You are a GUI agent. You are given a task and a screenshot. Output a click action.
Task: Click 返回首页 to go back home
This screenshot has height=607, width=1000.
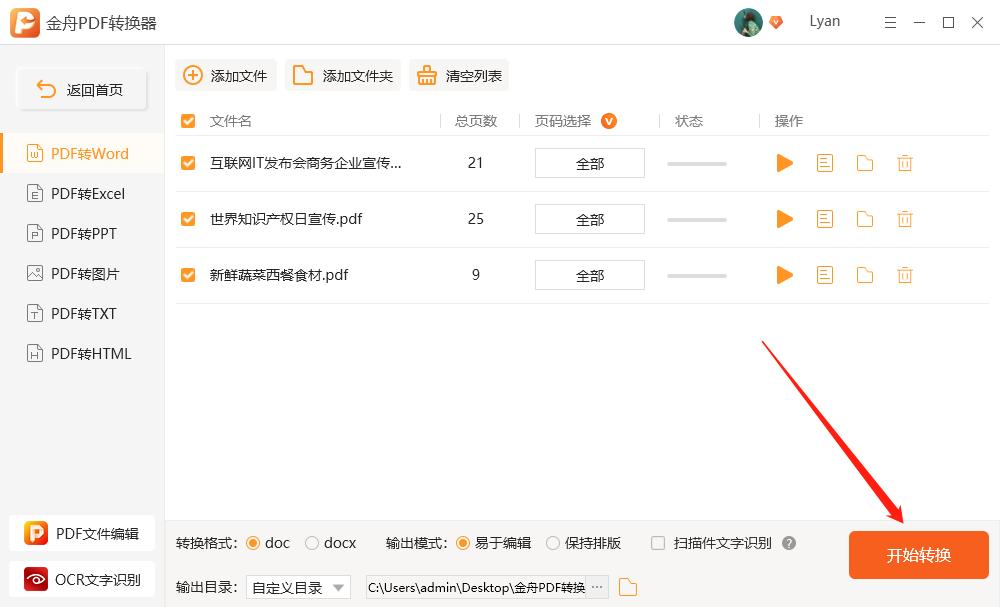tap(81, 88)
